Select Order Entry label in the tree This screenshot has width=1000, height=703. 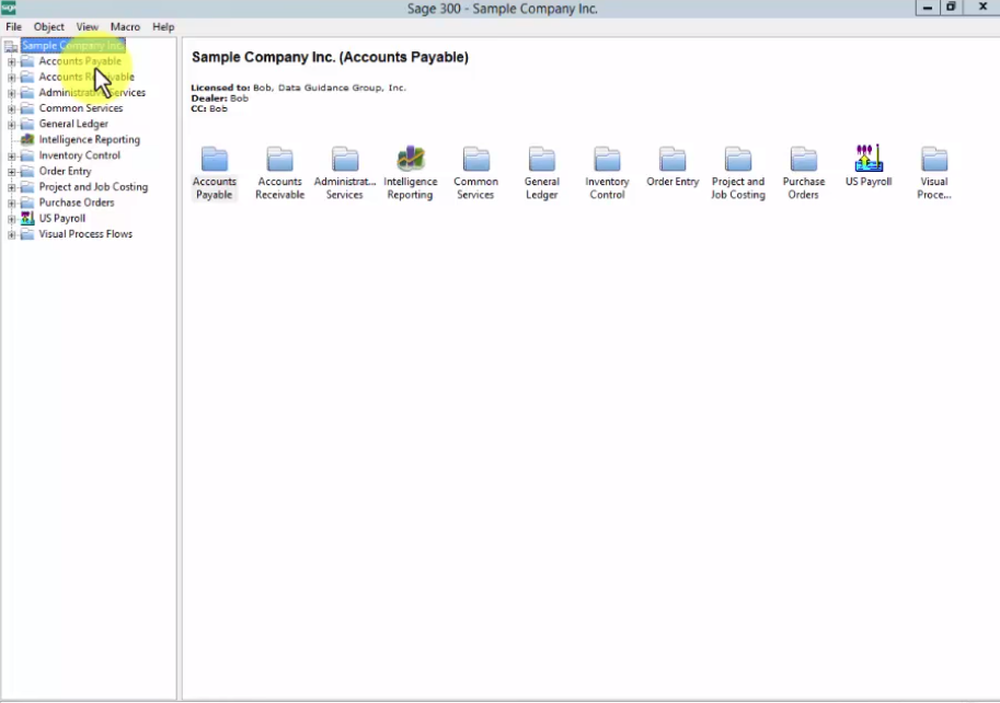click(65, 171)
